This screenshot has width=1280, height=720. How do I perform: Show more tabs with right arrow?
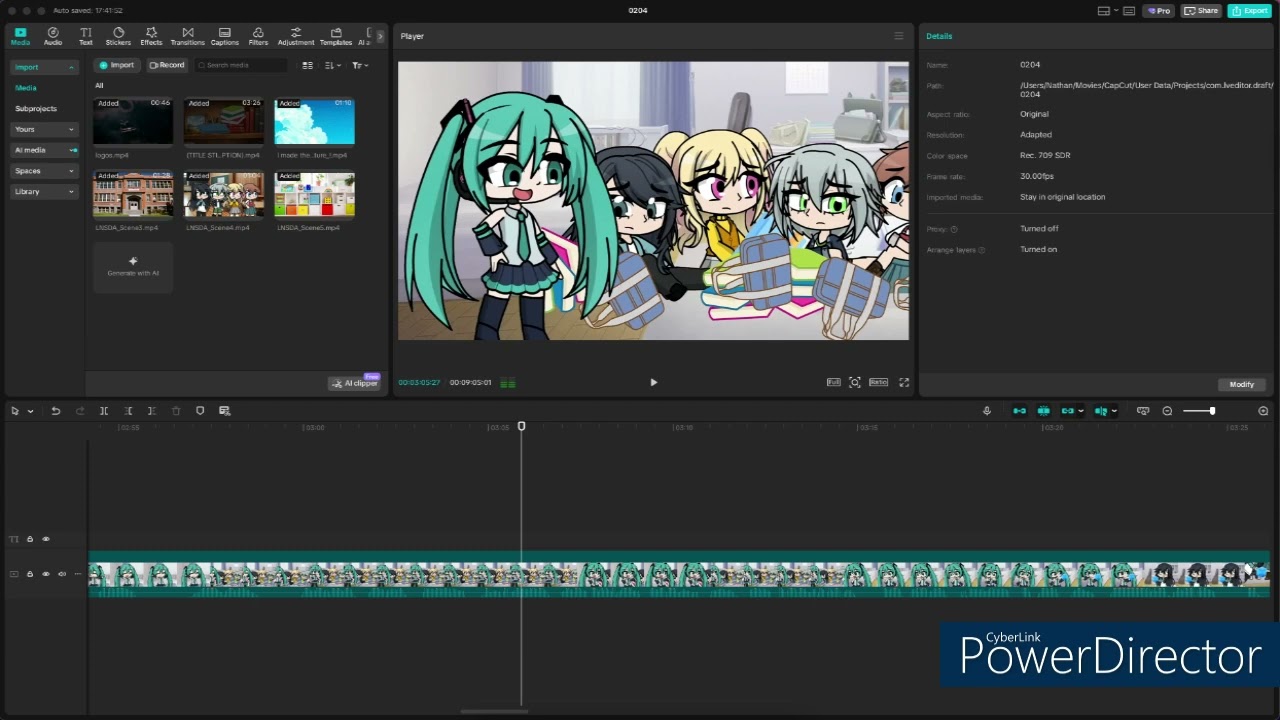(380, 37)
